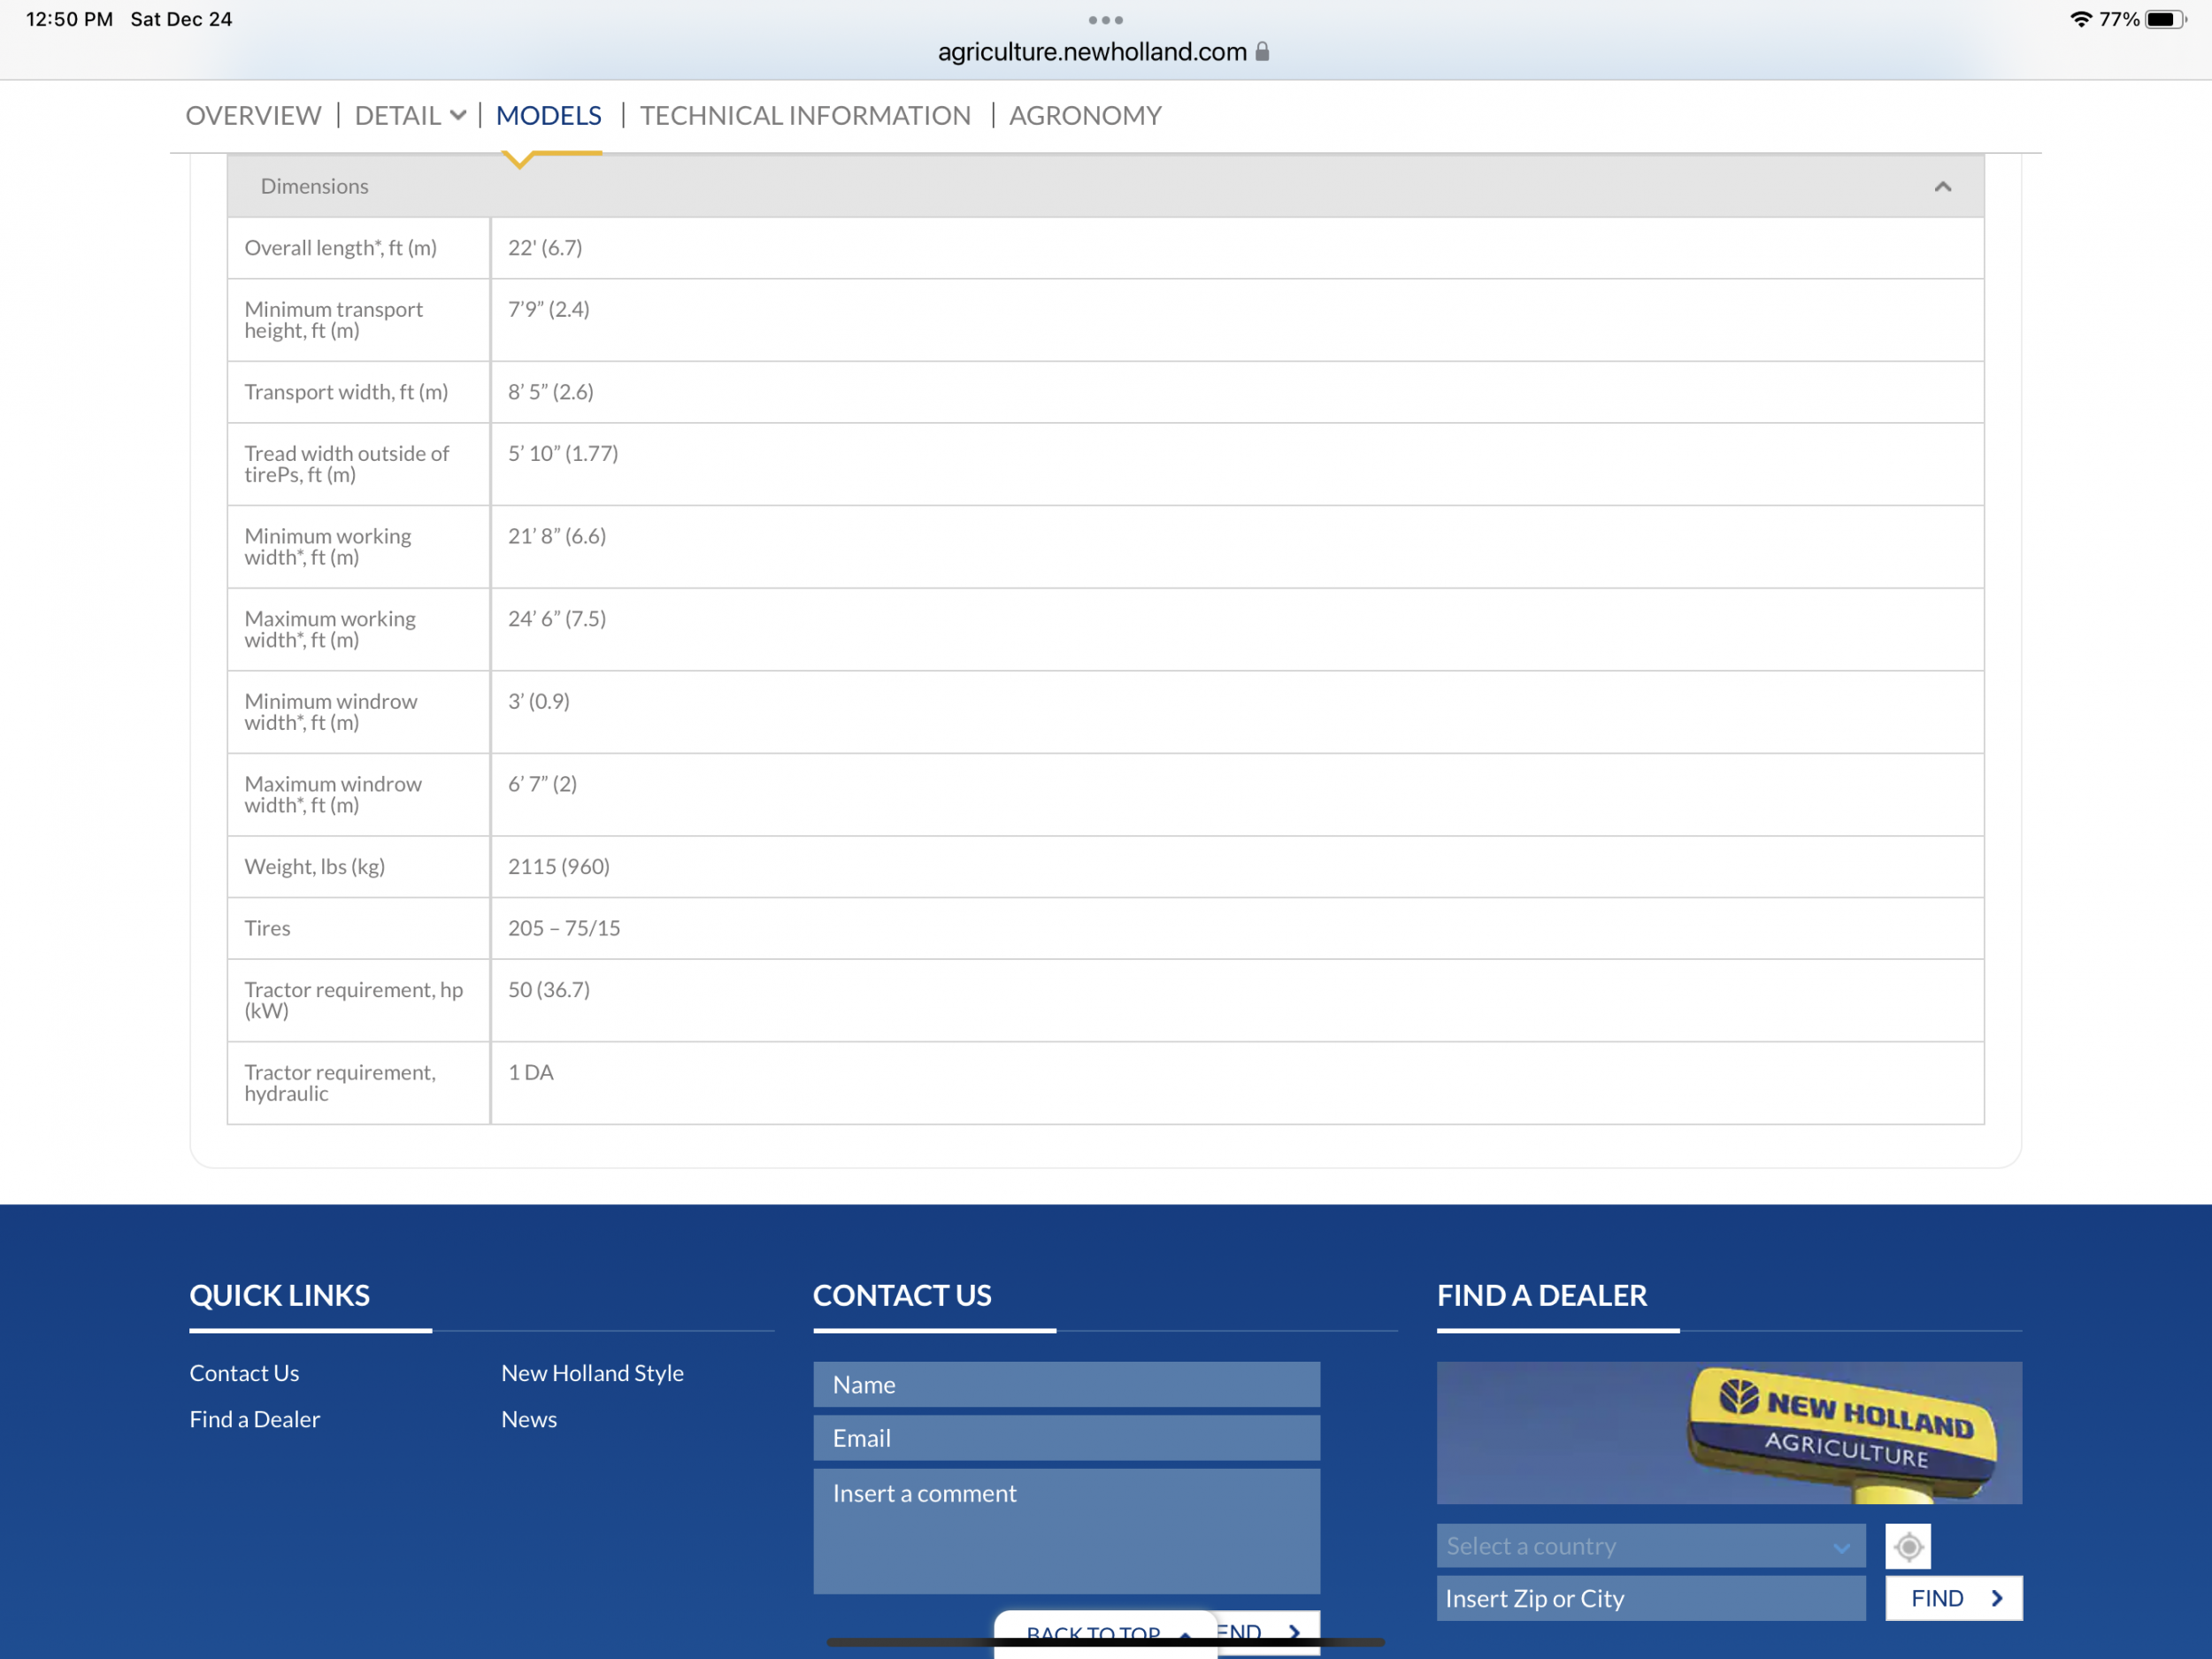
Task: Select the 22' (6.7) overall length value
Action: point(545,247)
